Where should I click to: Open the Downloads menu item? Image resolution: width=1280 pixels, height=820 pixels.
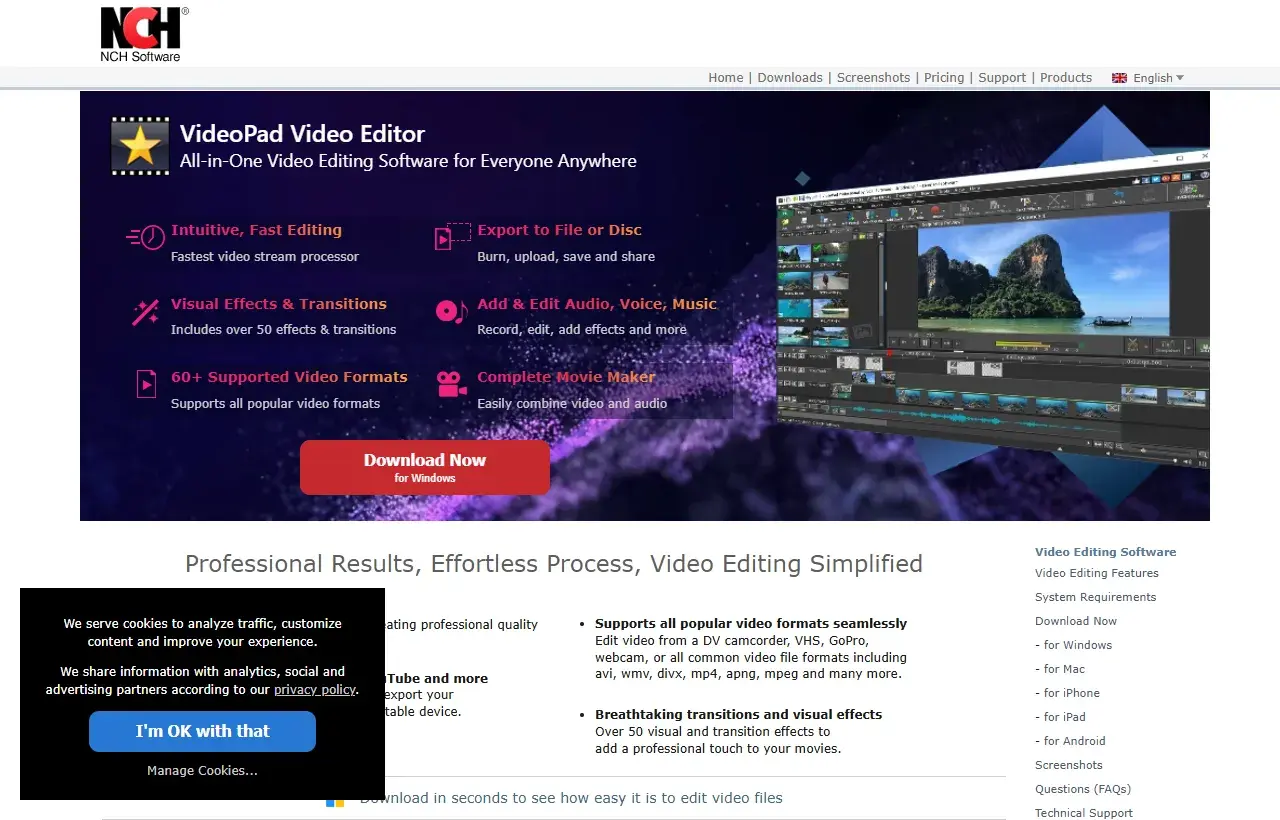(x=790, y=78)
